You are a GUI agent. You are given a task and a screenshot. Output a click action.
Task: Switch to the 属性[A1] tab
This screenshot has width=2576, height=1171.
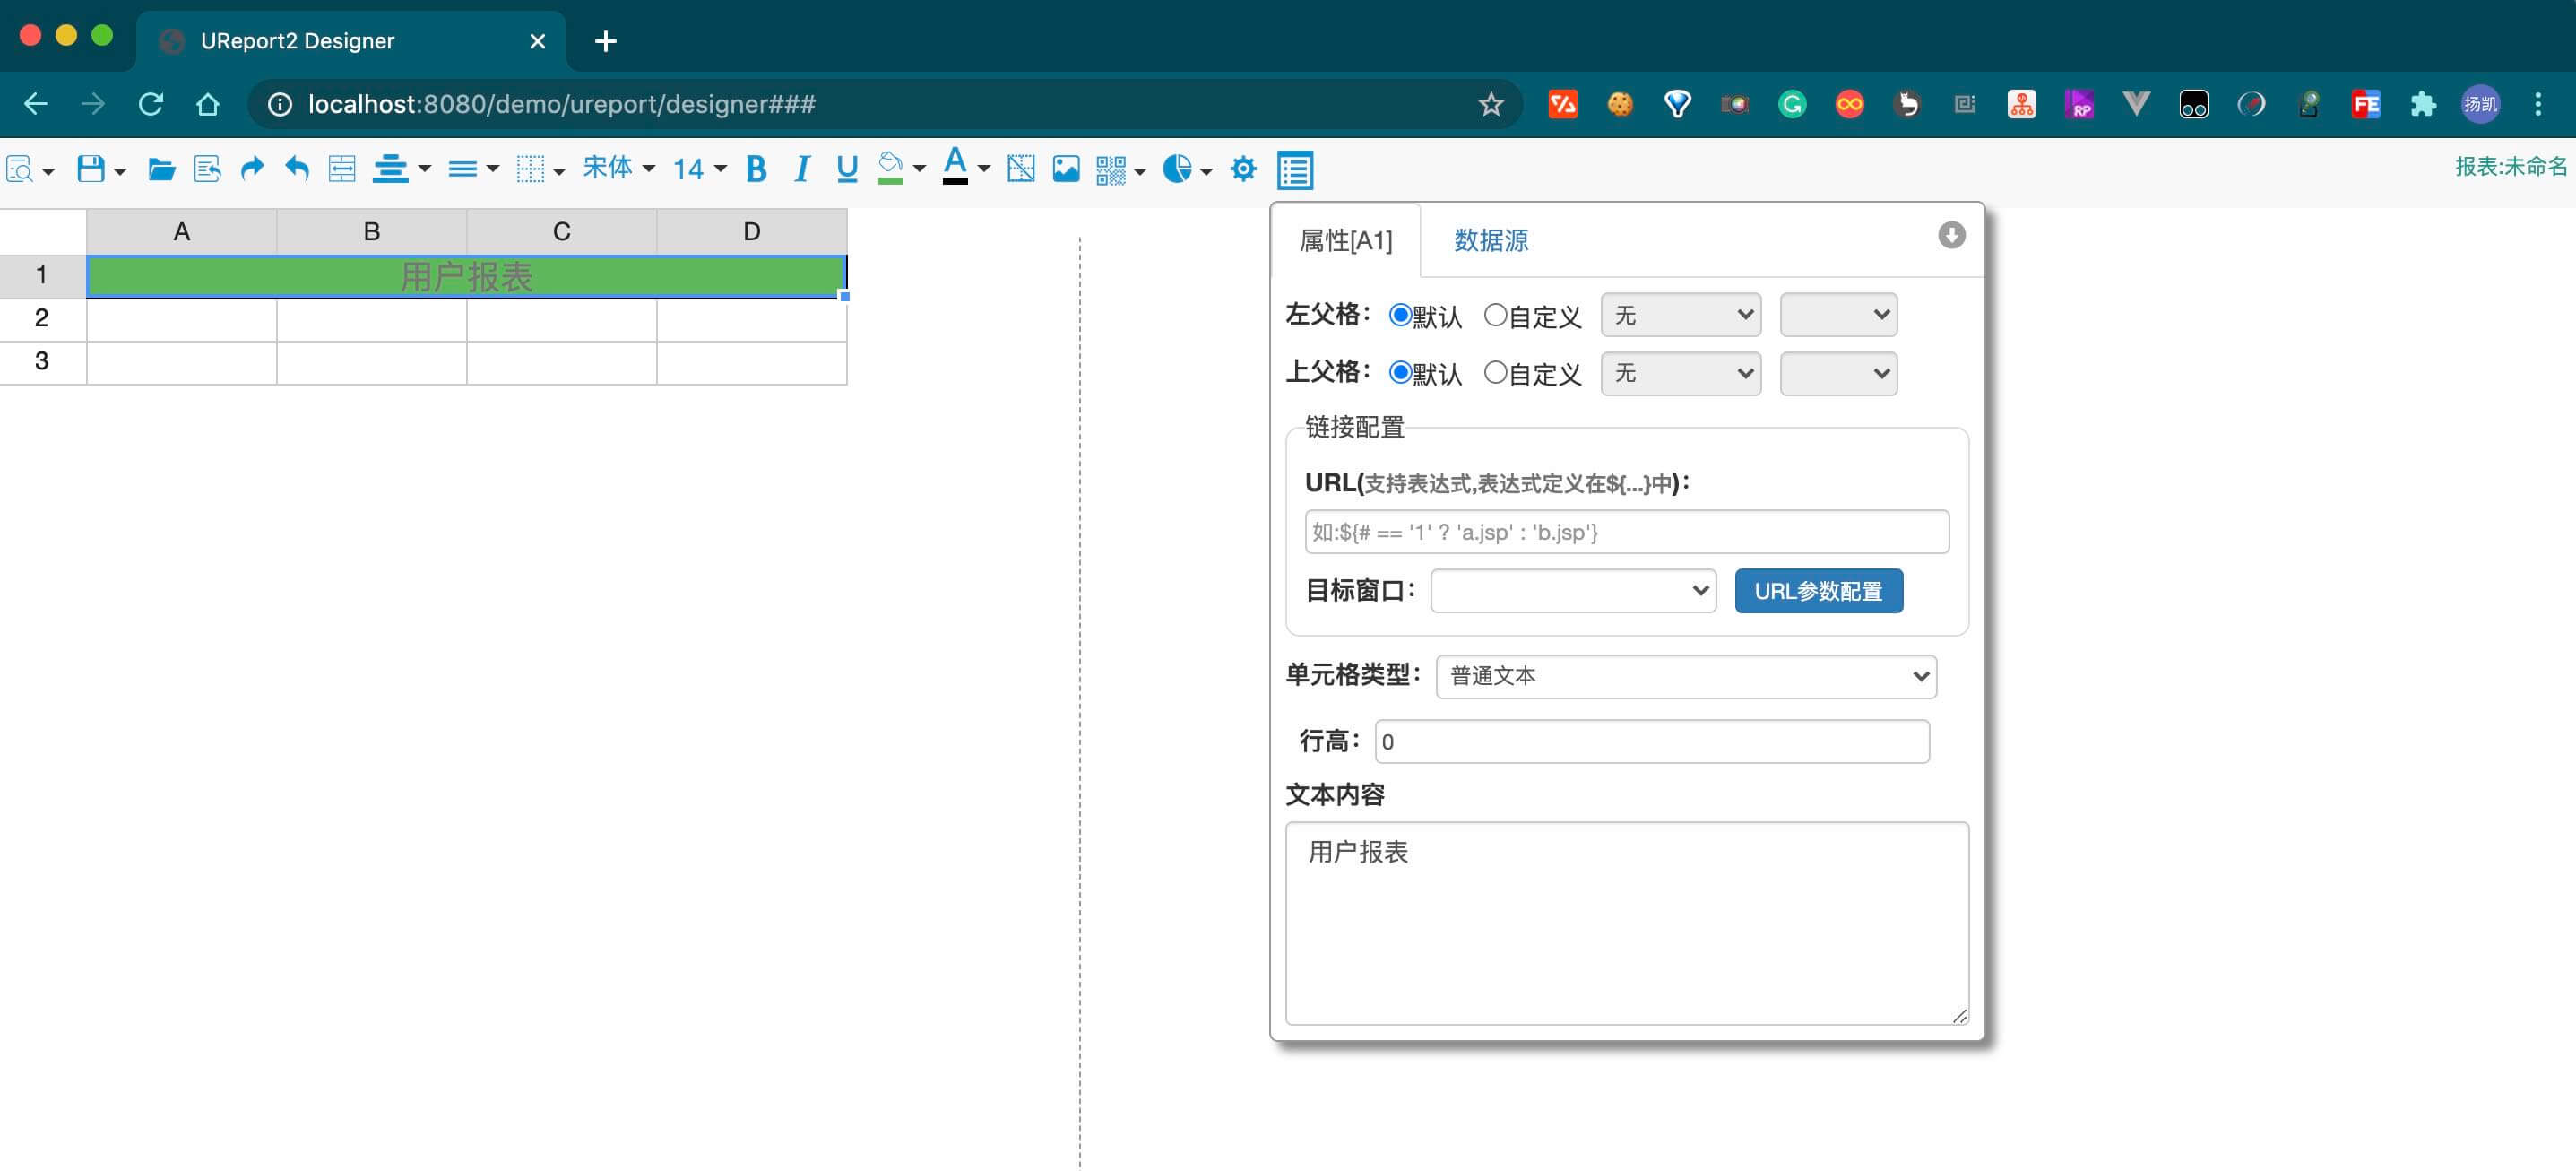(1345, 240)
